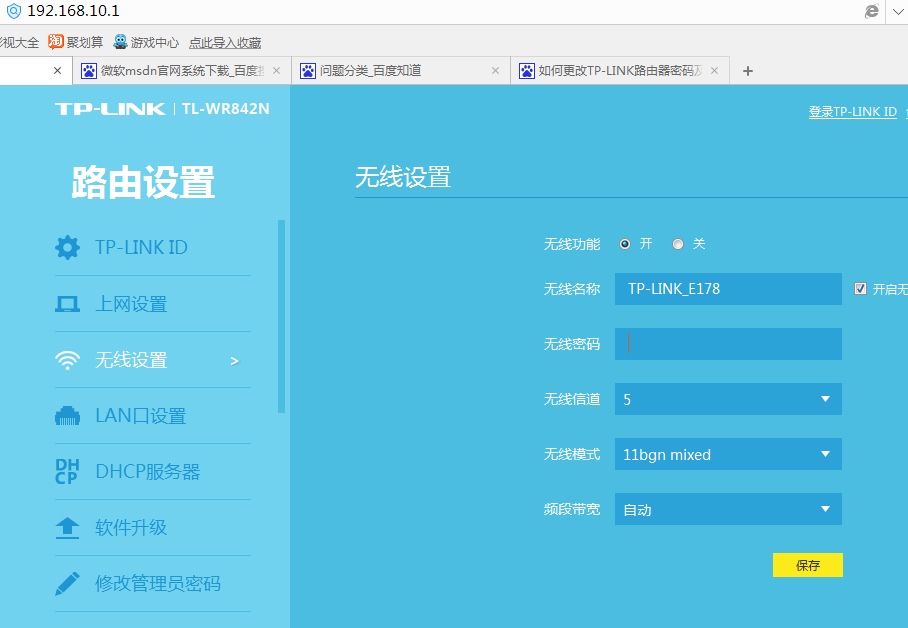
Task: Click the Baidu paw icon on 微软msdn tab
Action: (89, 71)
